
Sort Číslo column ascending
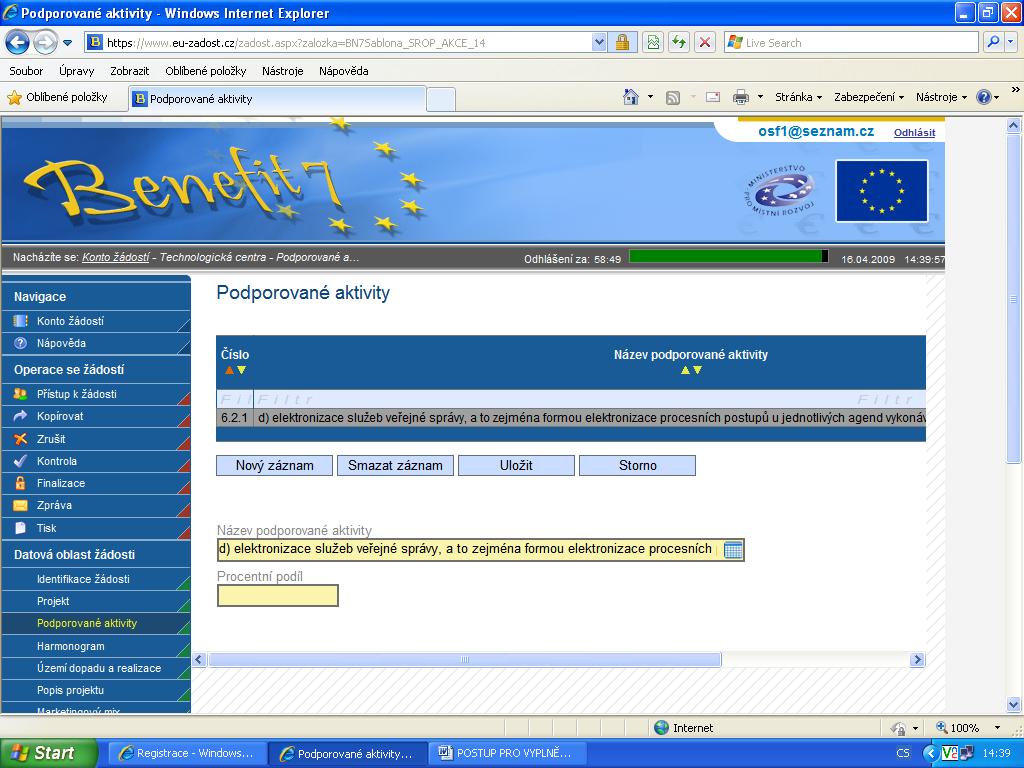(x=229, y=370)
